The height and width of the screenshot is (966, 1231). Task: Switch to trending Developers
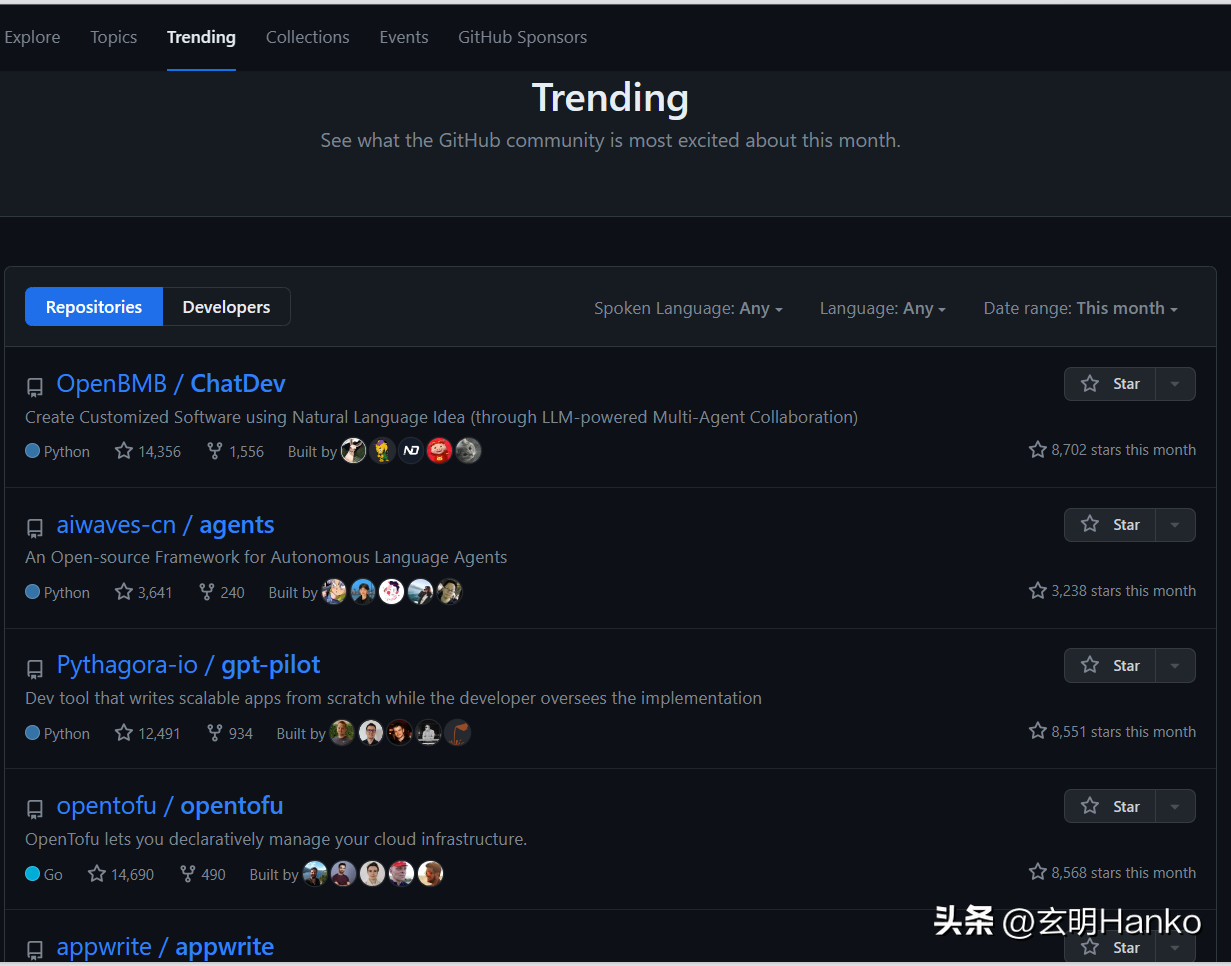click(226, 307)
